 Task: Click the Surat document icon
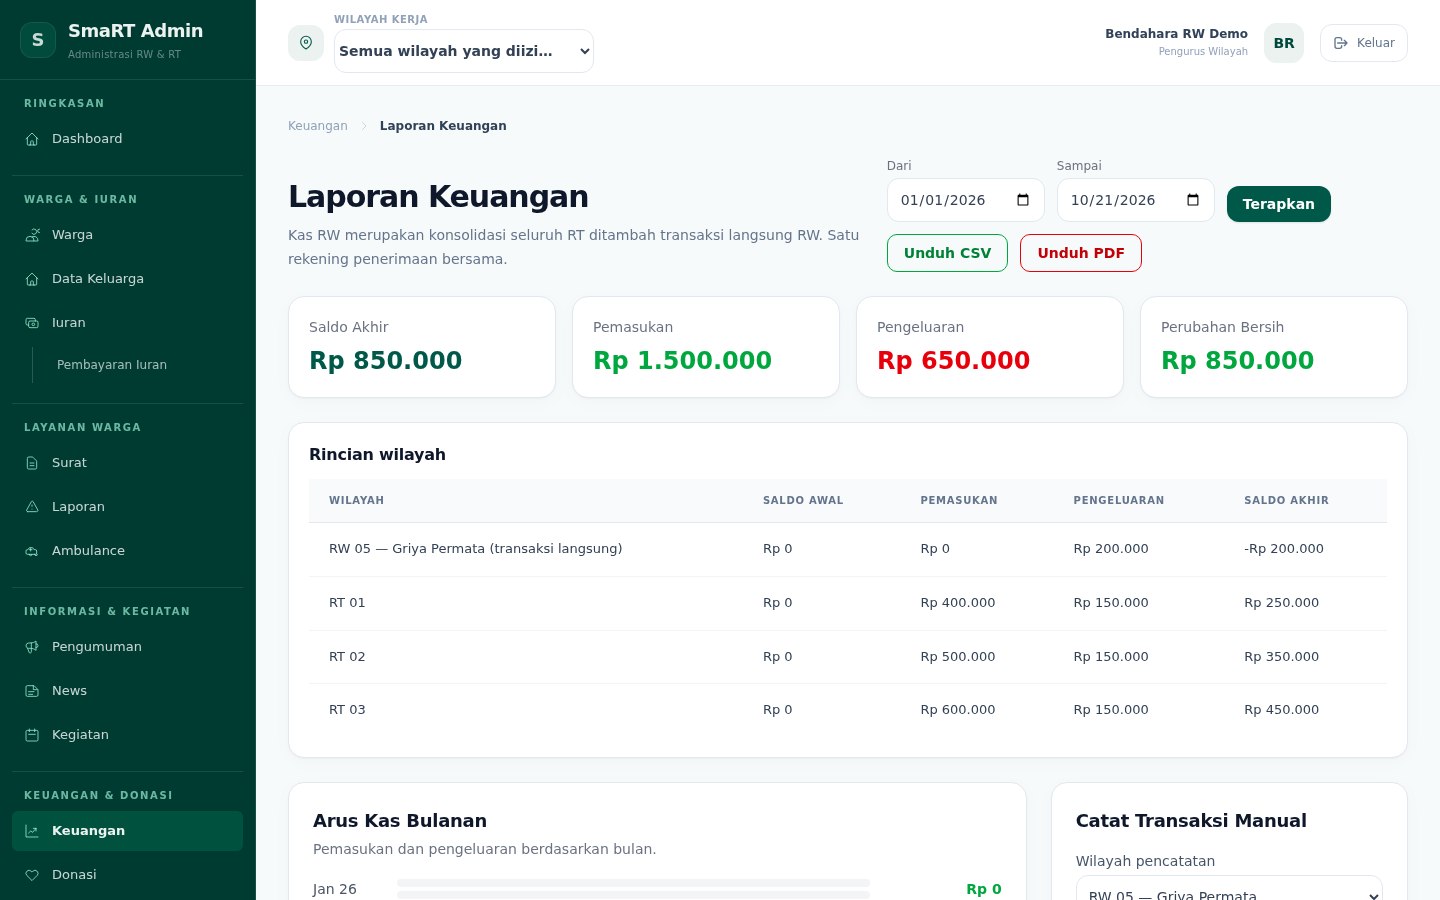32,463
